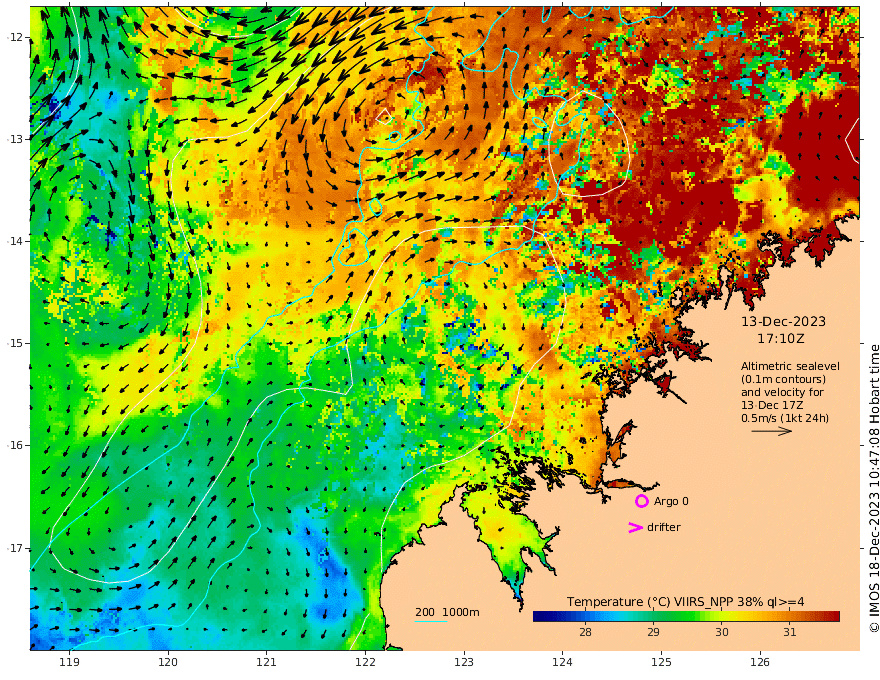Screen dimensions: 880x680
Task: Click the temperature color bar
Action: click(686, 616)
